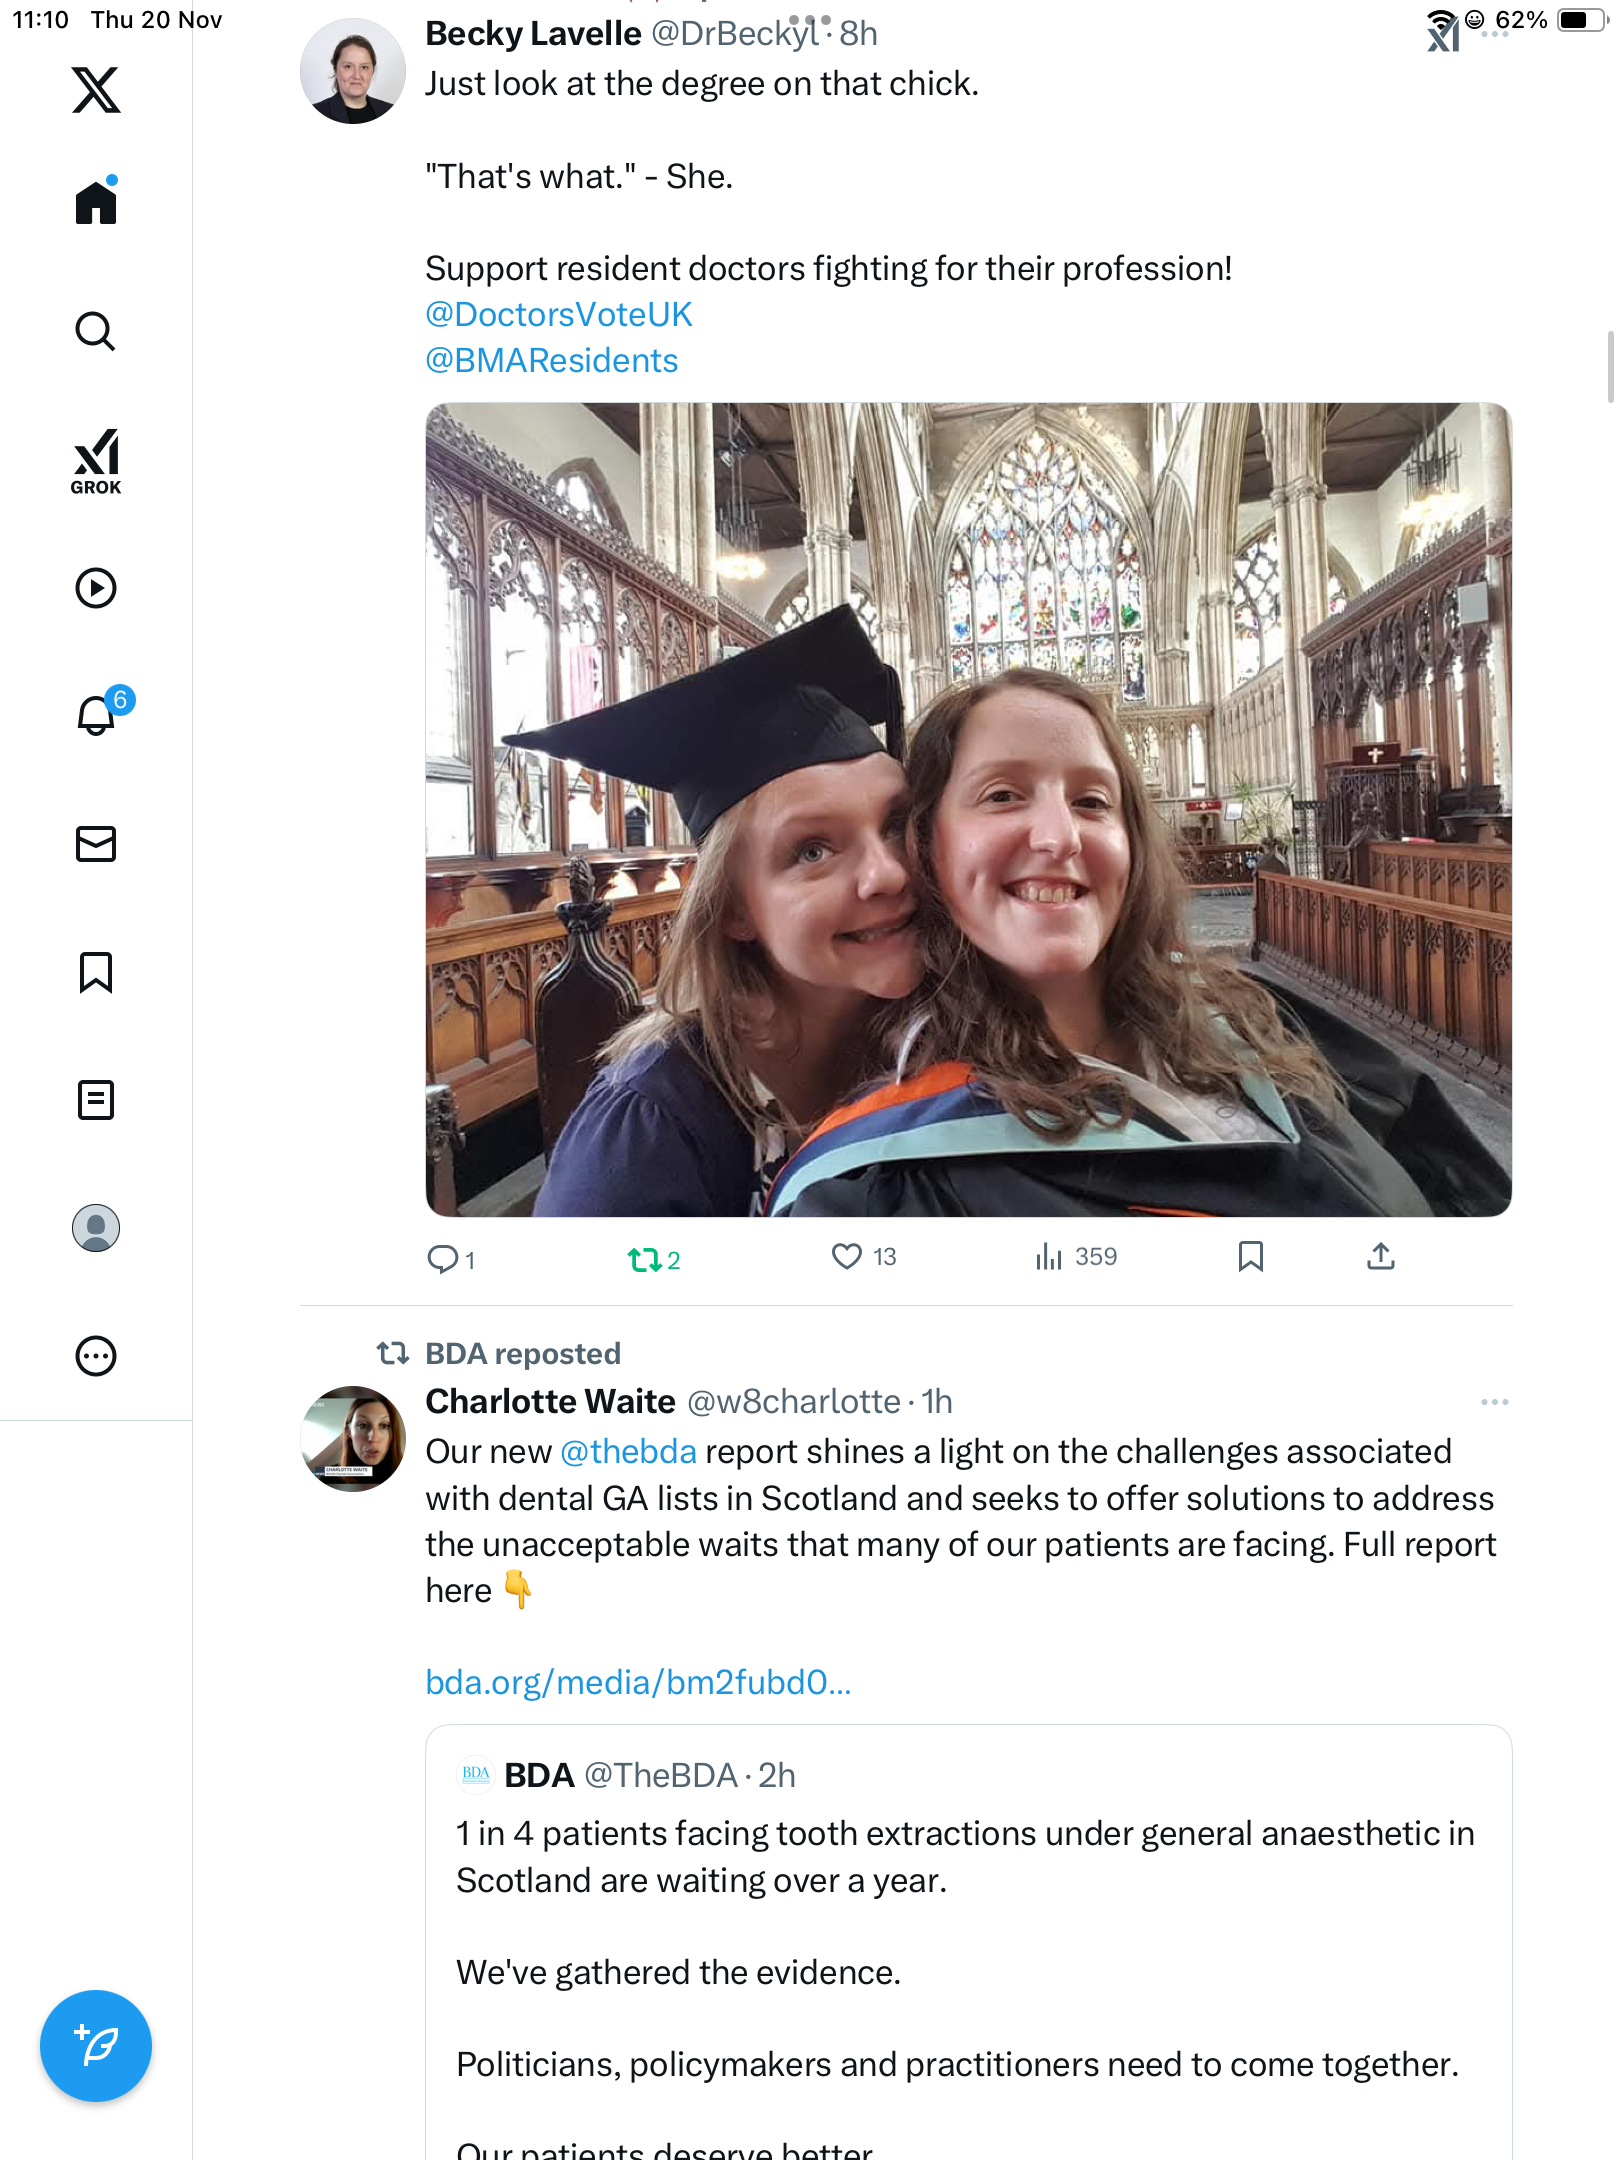Launch Grok from the sidebar

pos(96,461)
